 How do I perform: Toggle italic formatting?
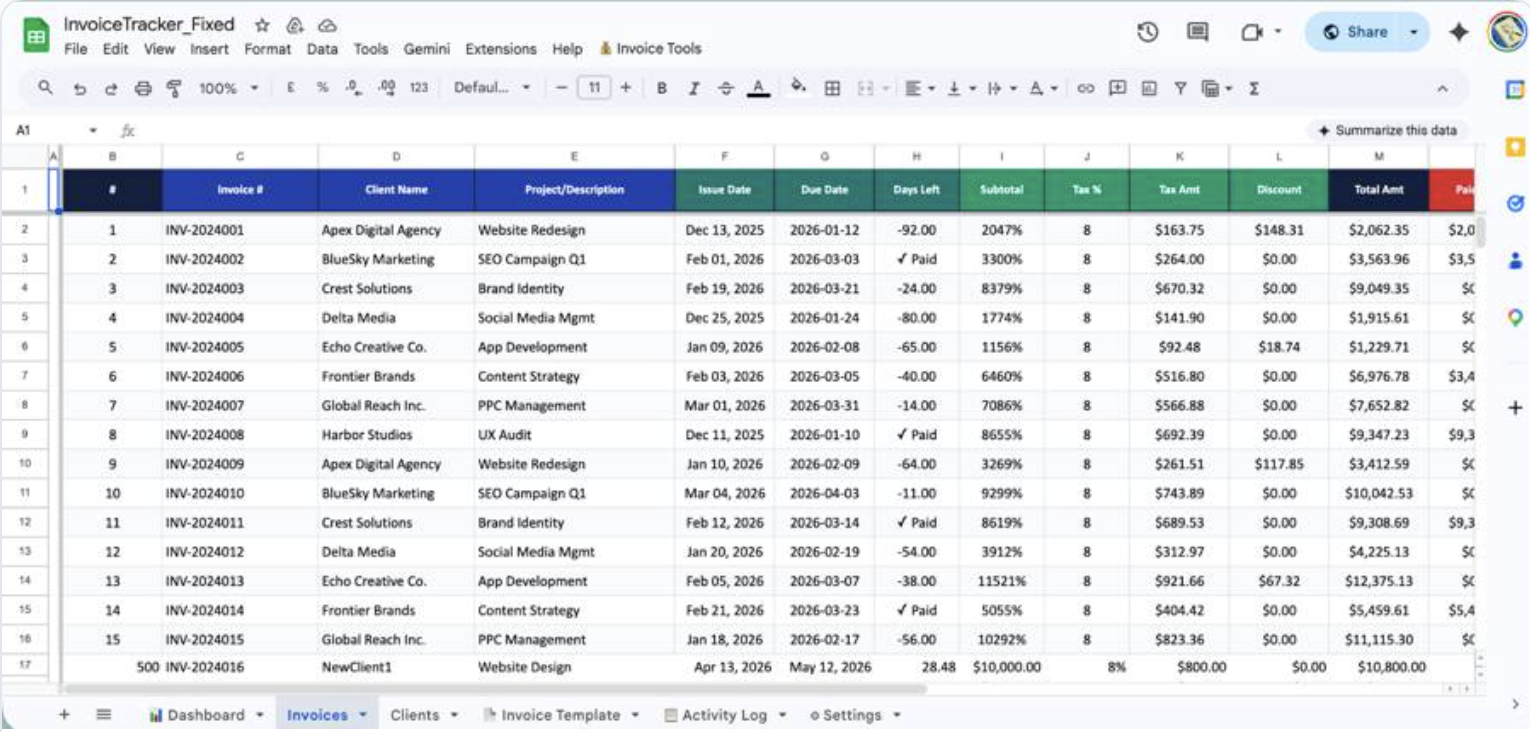pyautogui.click(x=693, y=88)
